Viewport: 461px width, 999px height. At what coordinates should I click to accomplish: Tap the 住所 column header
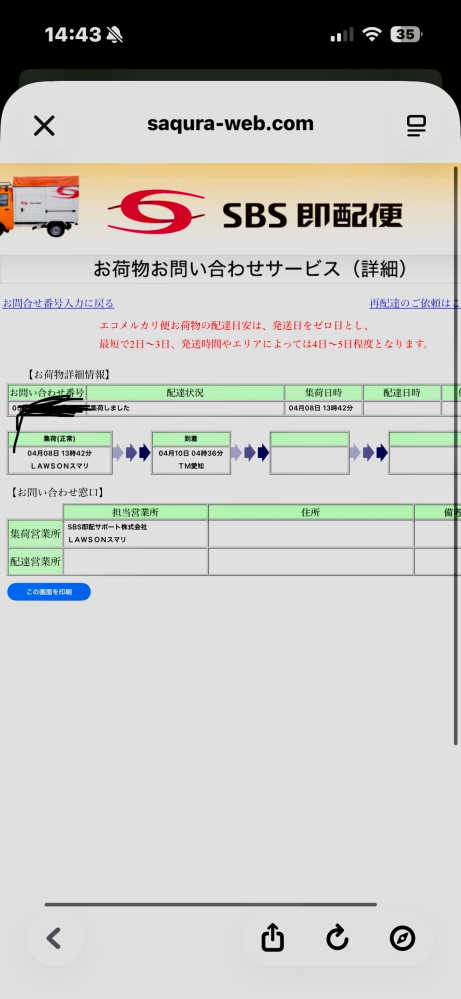coord(311,512)
